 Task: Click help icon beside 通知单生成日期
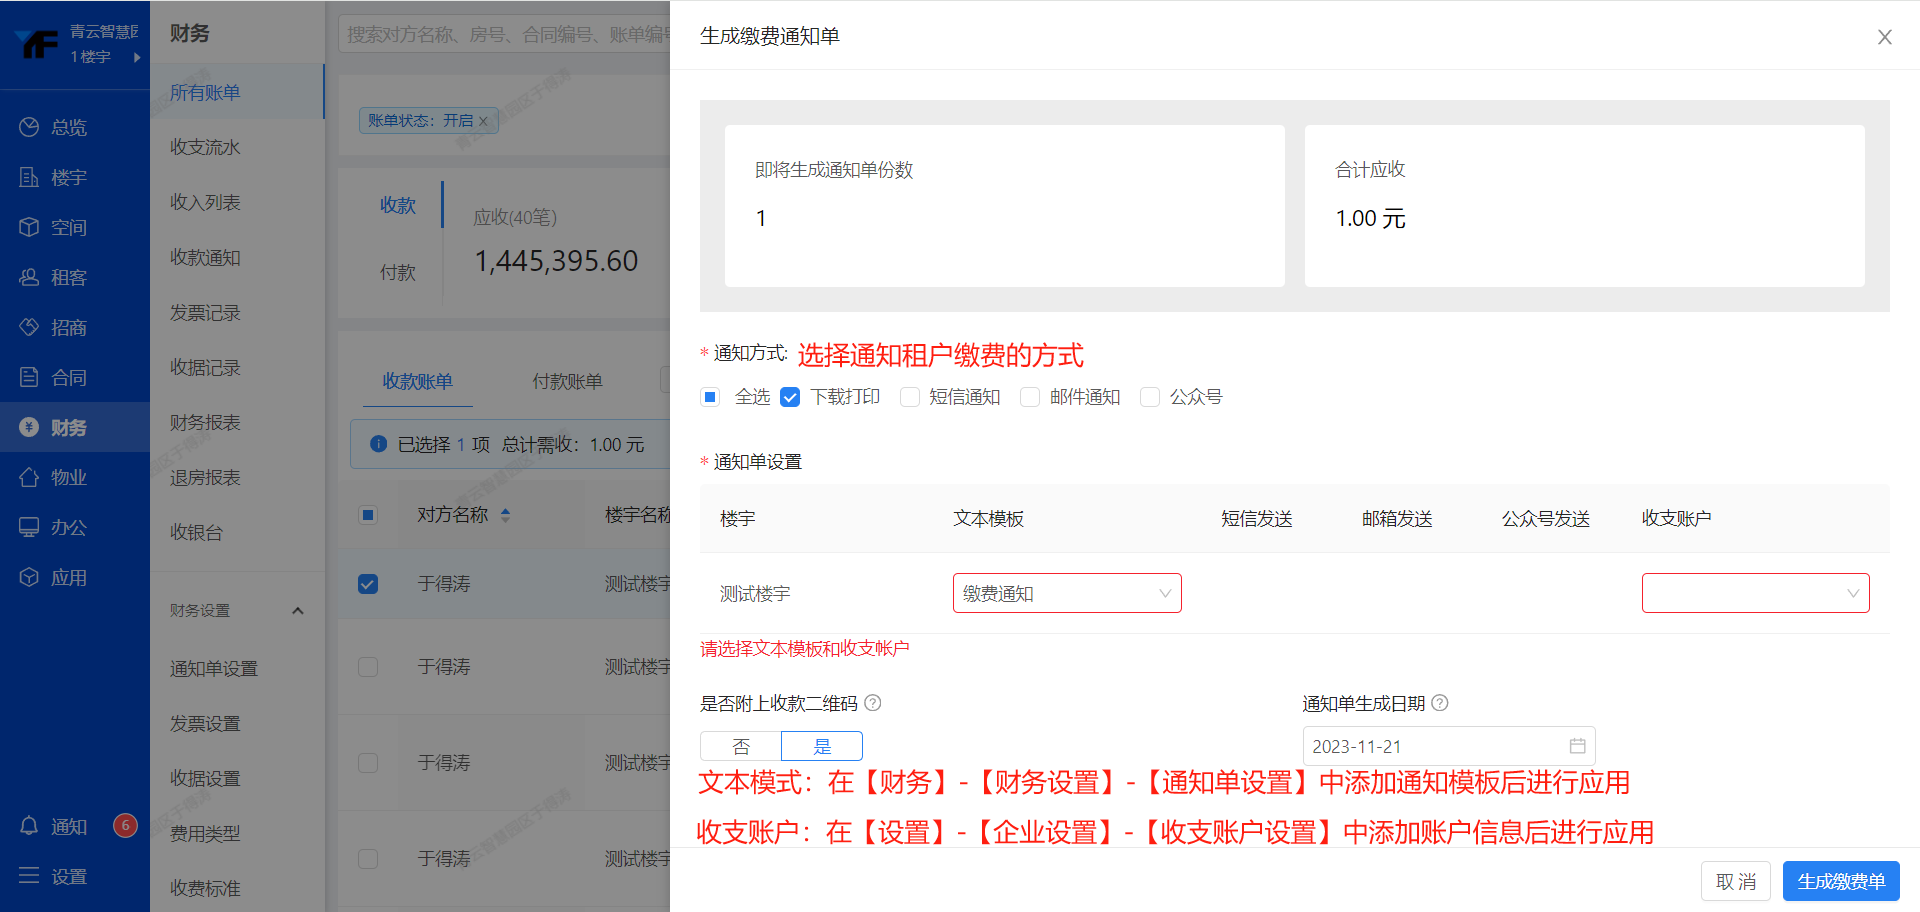(1440, 703)
